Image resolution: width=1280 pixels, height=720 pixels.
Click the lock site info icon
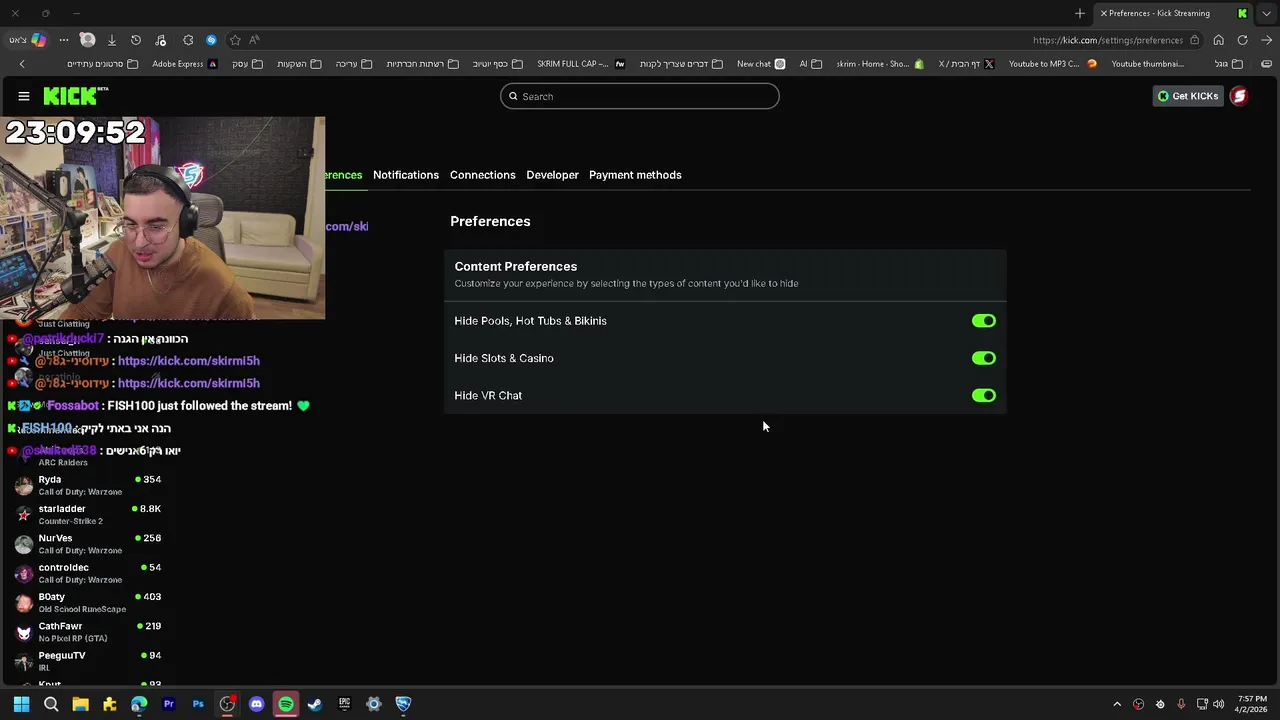click(x=1194, y=40)
